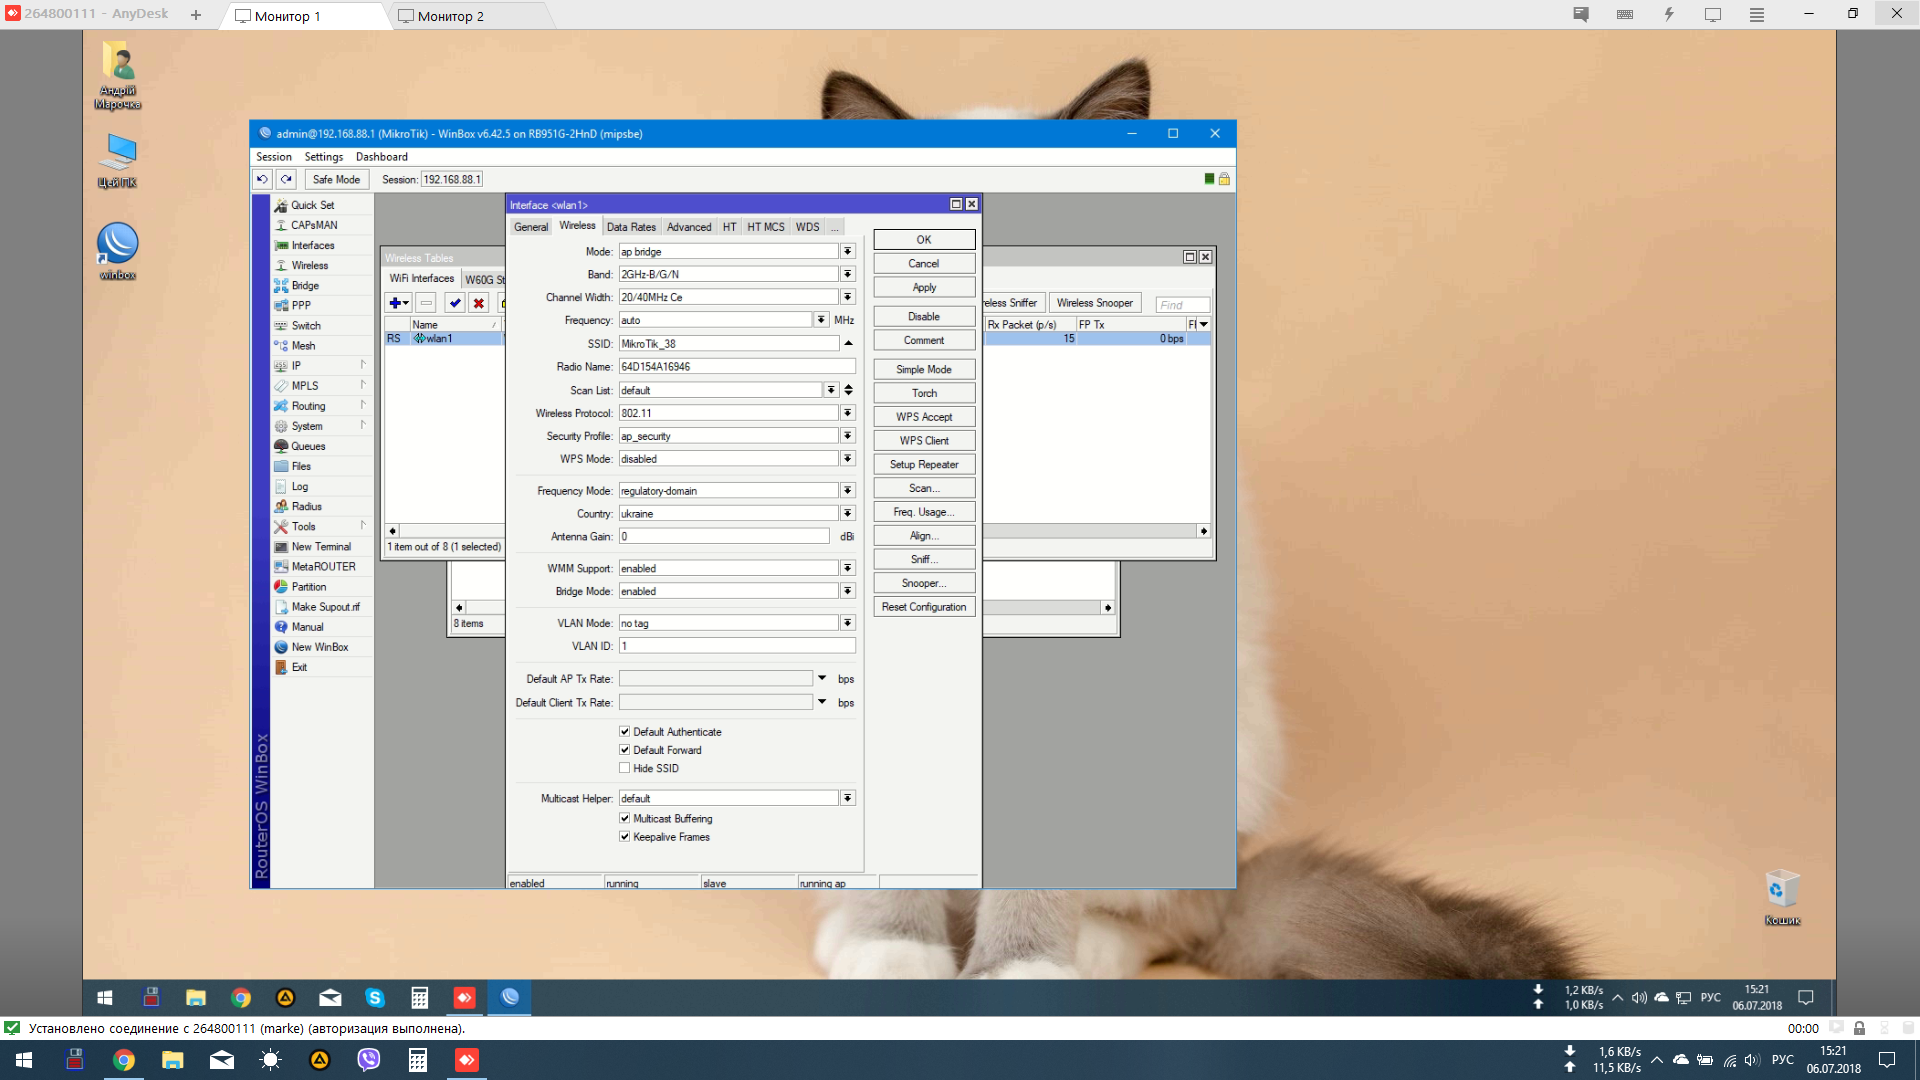Click the red X disable icon
The width and height of the screenshot is (1920, 1080).
tap(479, 303)
